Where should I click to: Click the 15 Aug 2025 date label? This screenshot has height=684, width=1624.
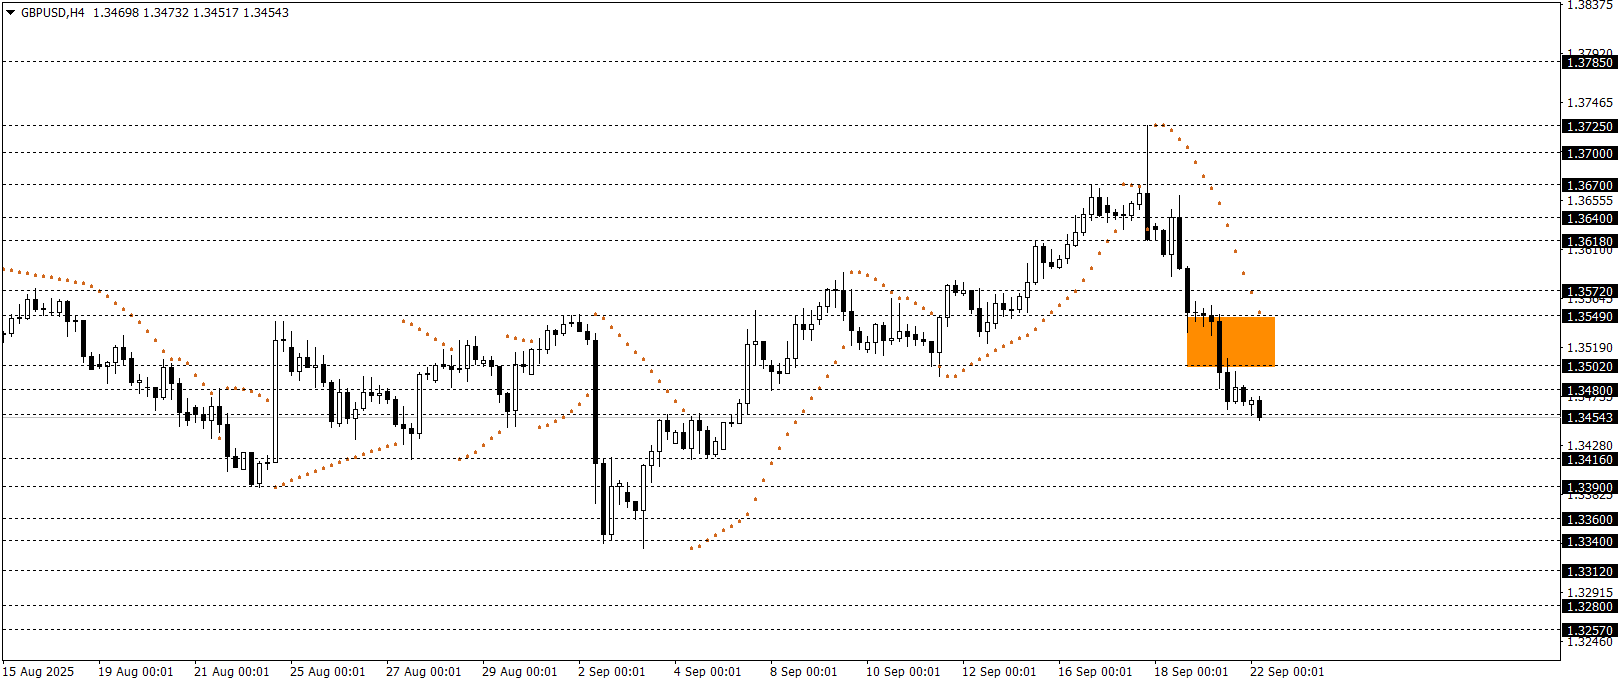point(38,671)
